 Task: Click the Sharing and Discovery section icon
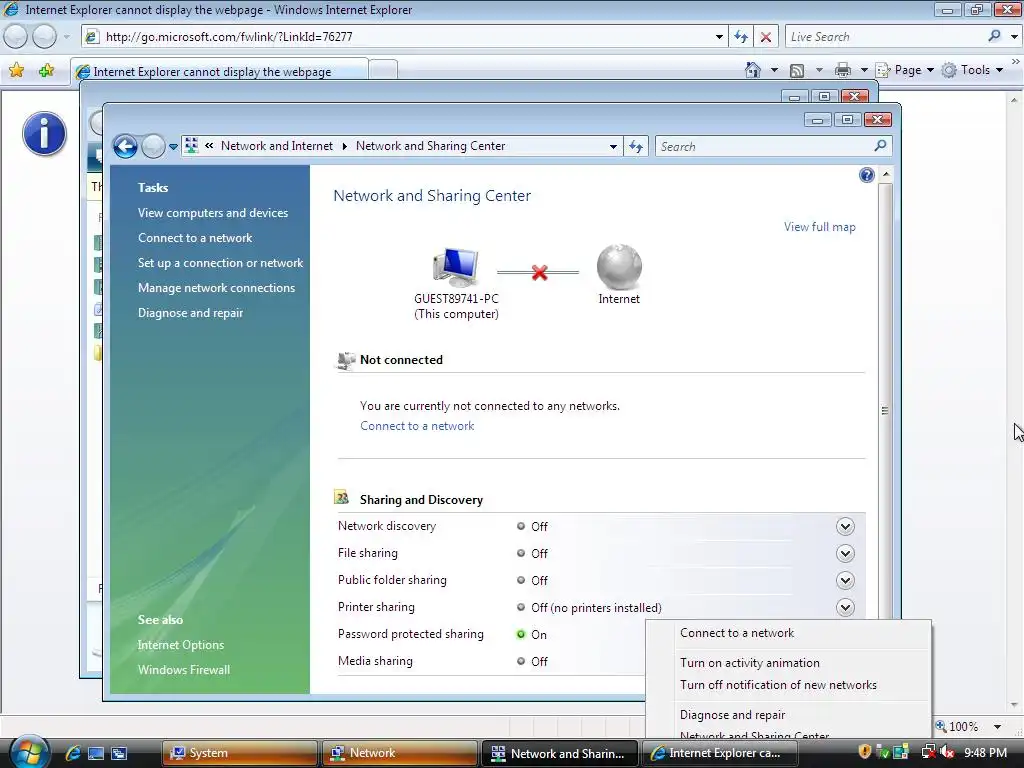click(342, 498)
